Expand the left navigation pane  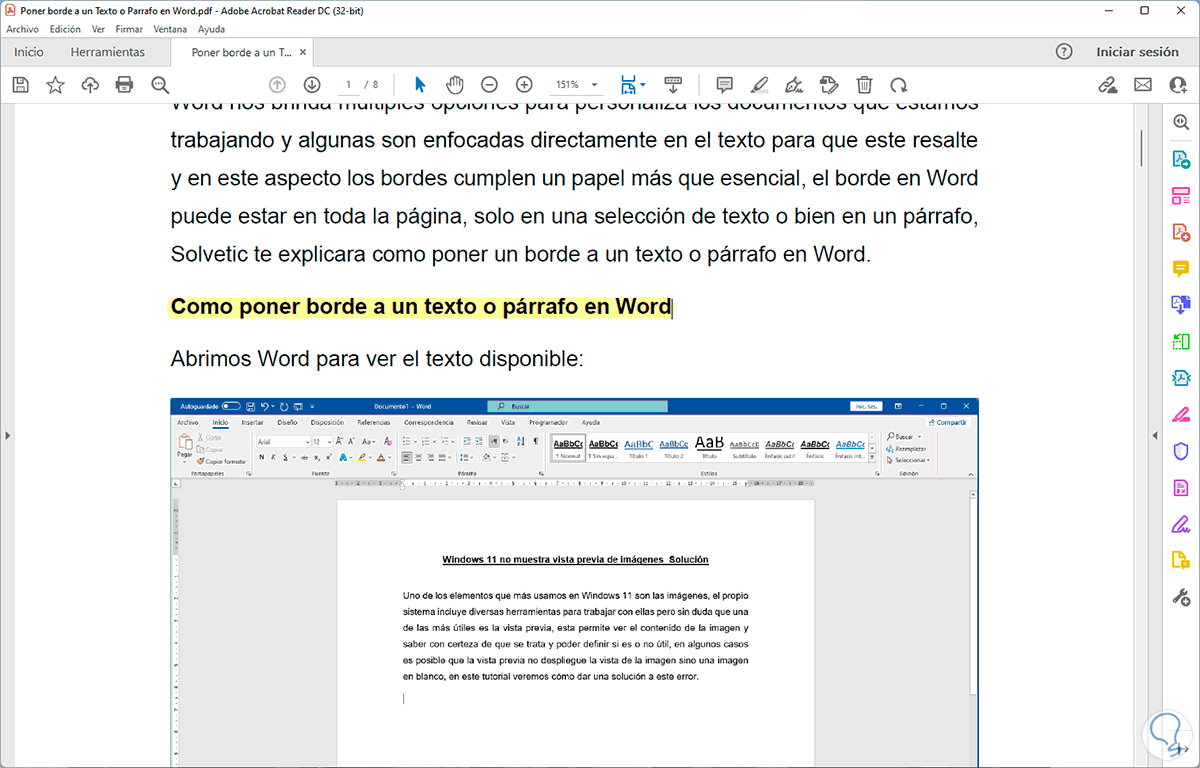(7, 435)
